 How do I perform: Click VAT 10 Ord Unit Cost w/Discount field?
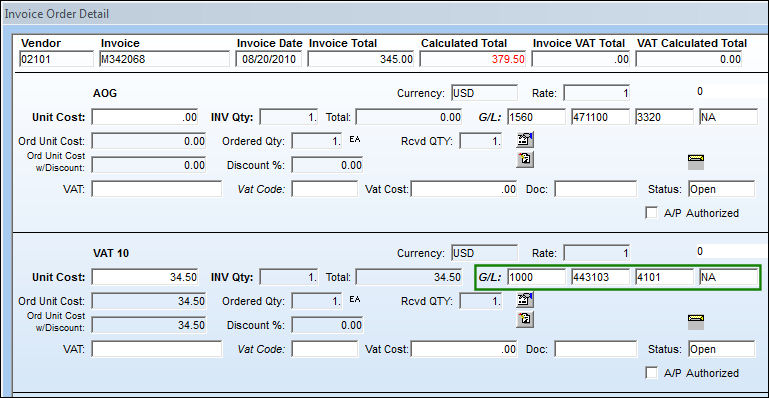(149, 325)
